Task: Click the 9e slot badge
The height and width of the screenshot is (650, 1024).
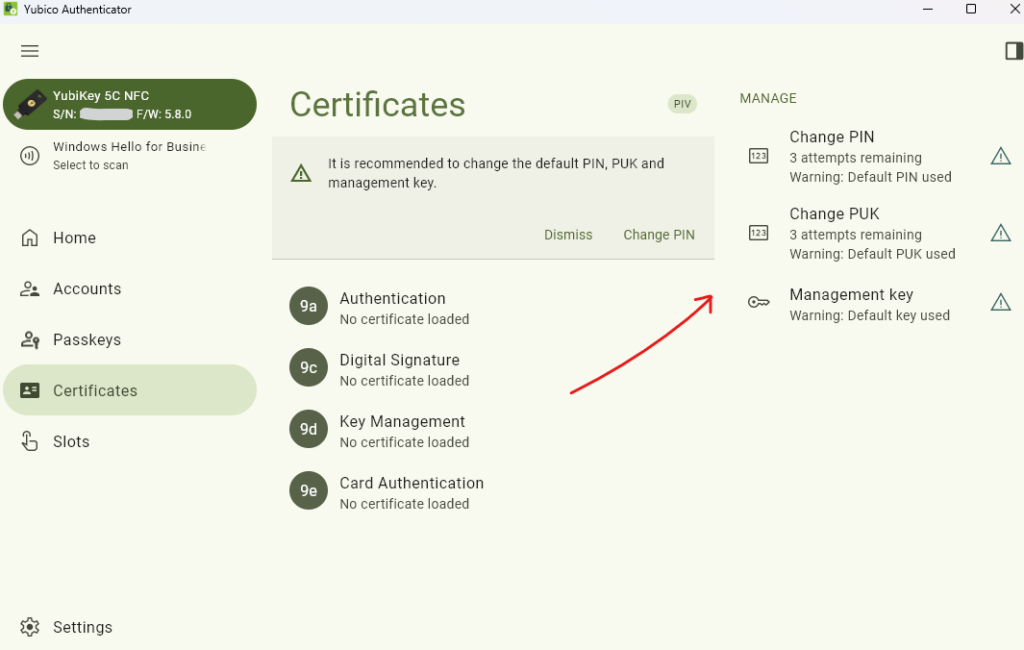Action: pyautogui.click(x=308, y=491)
